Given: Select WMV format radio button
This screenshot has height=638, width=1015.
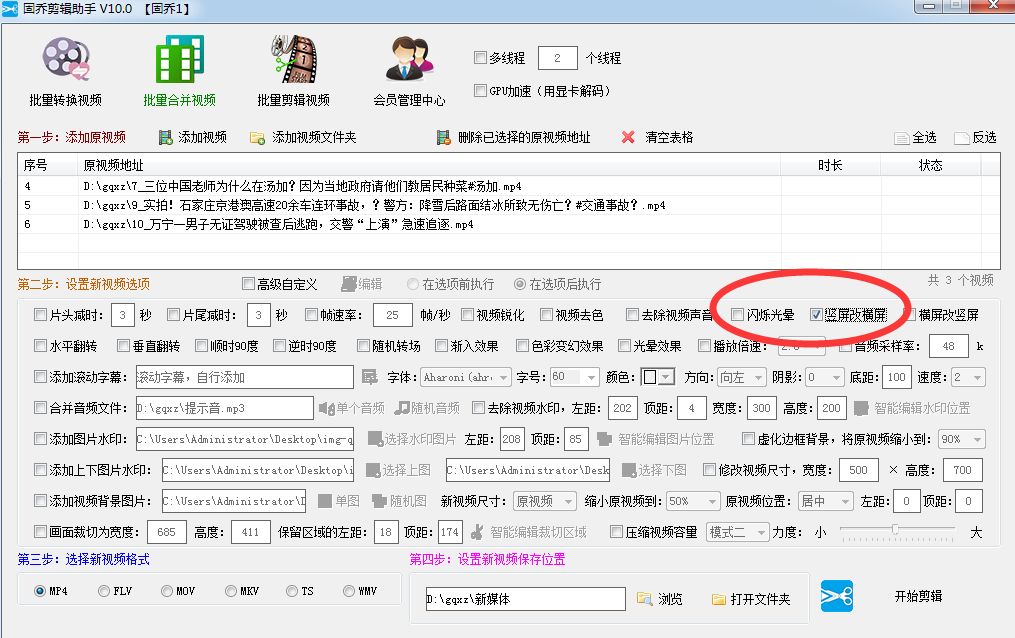Looking at the screenshot, I should point(349,591).
